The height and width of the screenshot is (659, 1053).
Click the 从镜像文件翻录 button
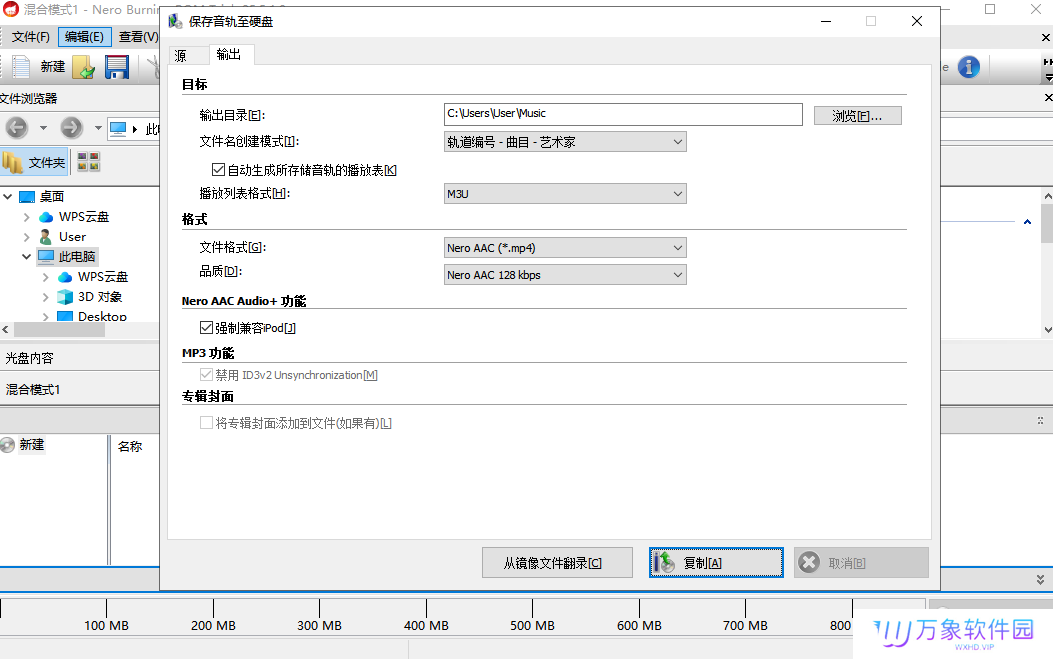click(x=557, y=563)
